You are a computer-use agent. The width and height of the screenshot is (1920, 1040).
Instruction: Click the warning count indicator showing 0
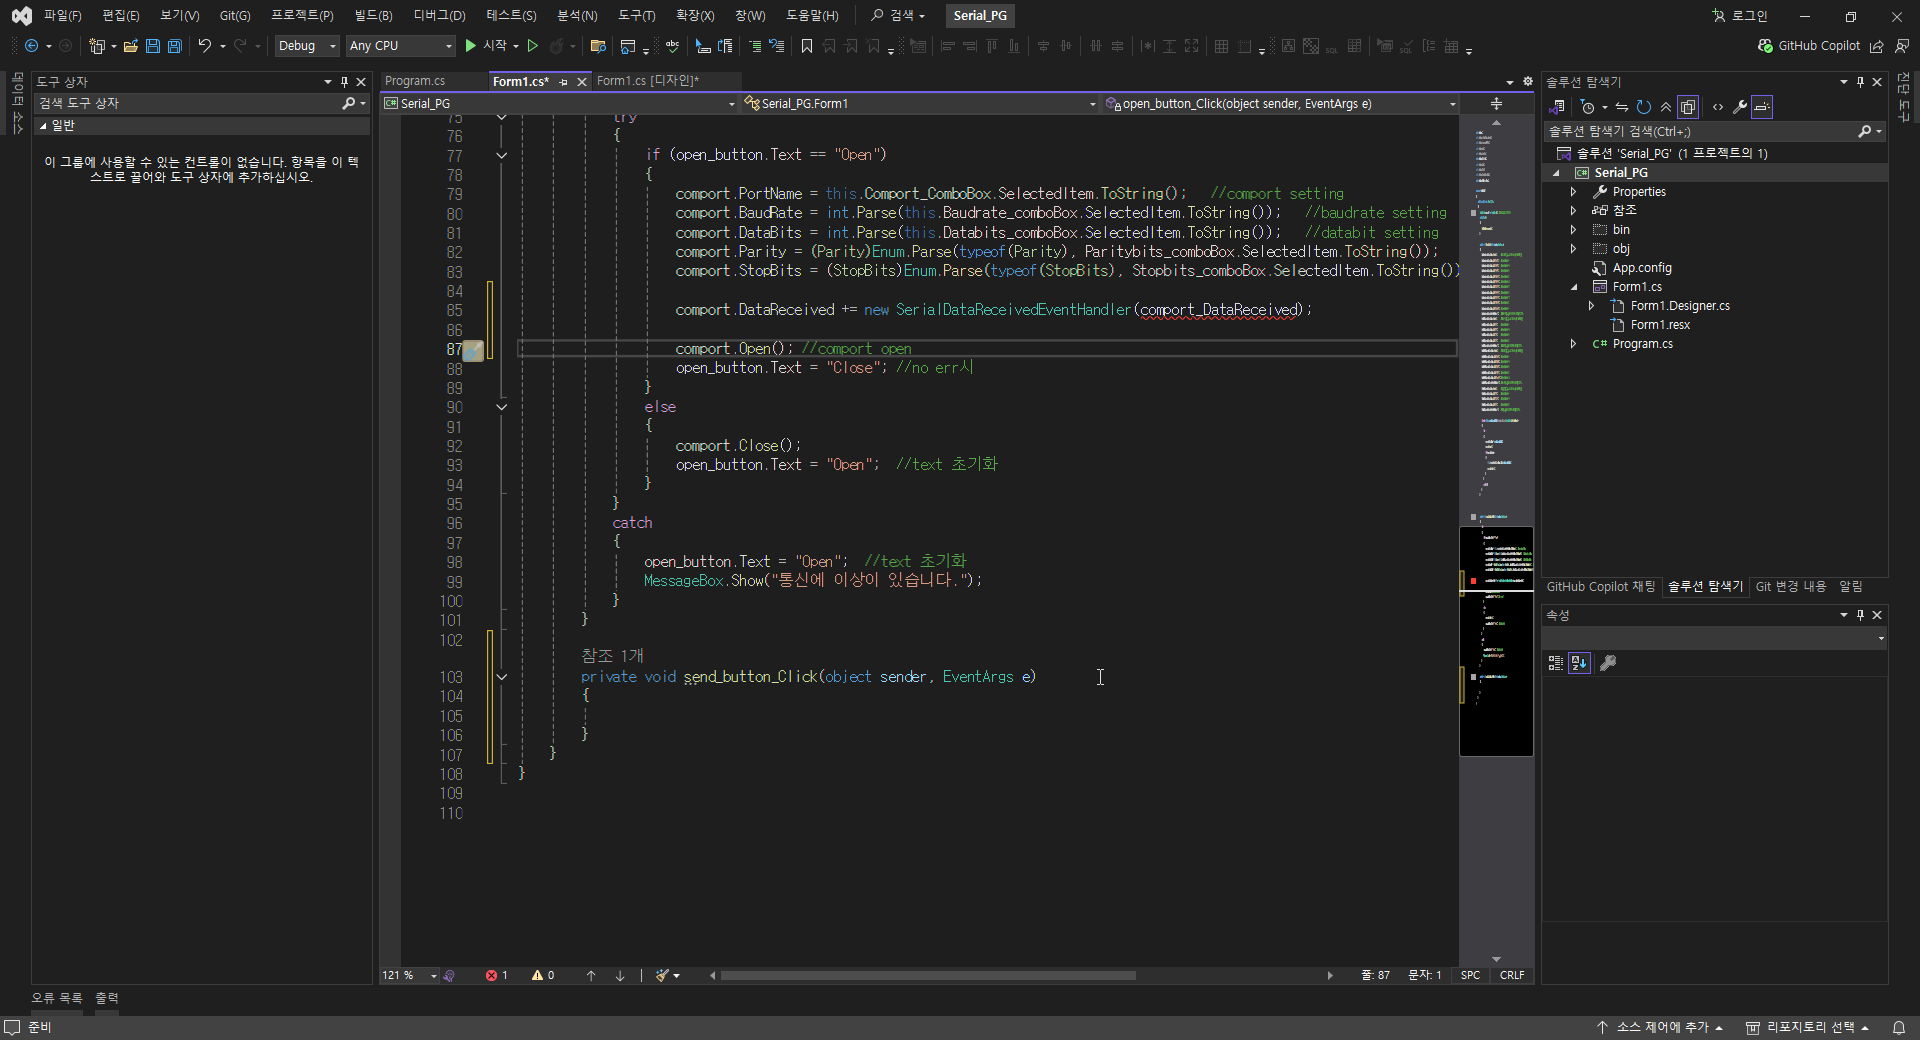pyautogui.click(x=543, y=975)
